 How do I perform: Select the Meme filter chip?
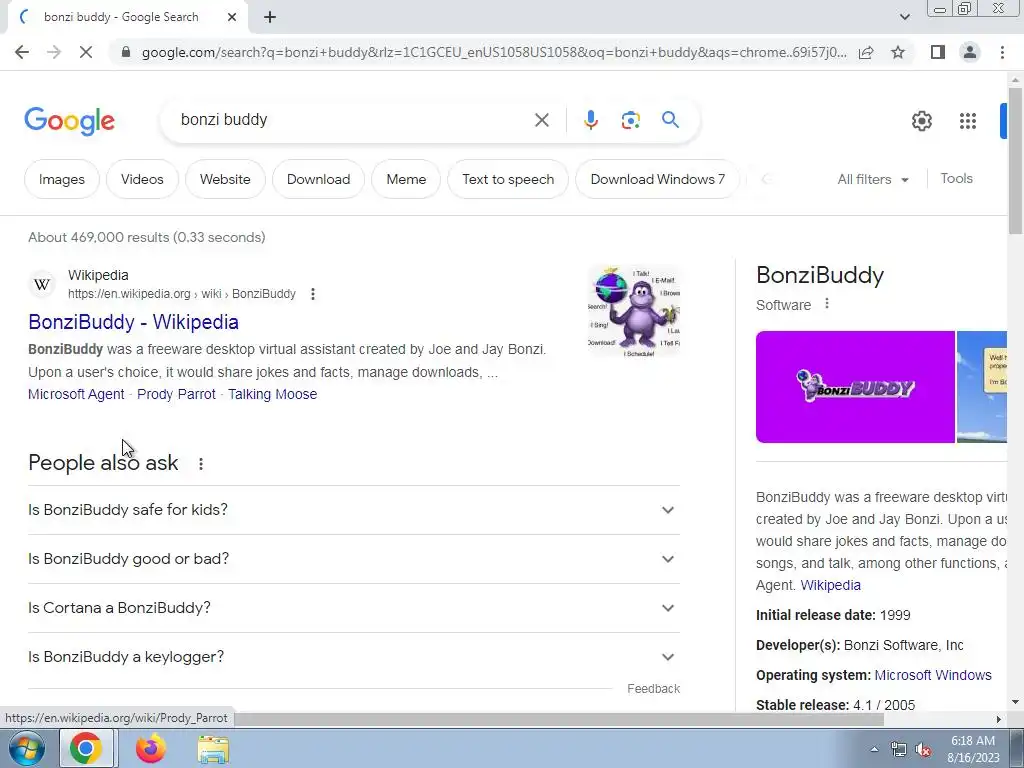click(x=406, y=179)
